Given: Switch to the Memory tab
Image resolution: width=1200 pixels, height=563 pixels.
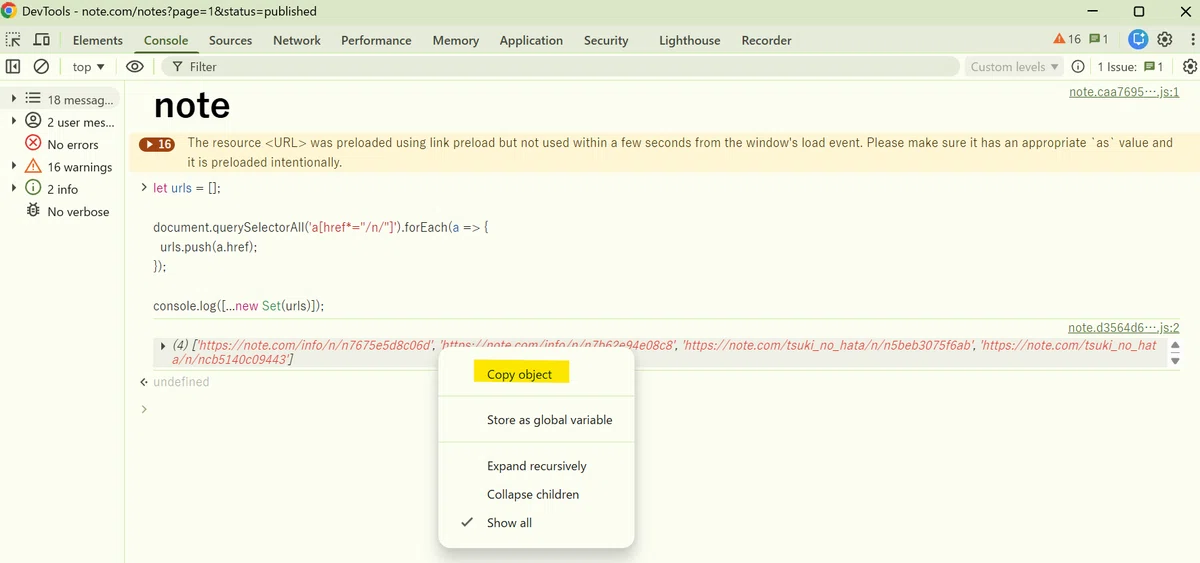Looking at the screenshot, I should click(x=456, y=40).
